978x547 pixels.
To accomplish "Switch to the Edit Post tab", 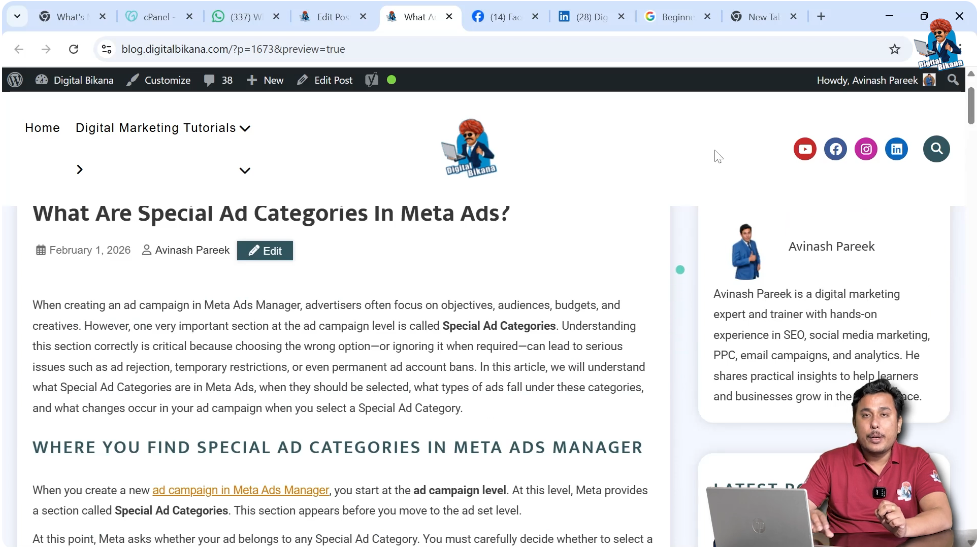I will 332,17.
